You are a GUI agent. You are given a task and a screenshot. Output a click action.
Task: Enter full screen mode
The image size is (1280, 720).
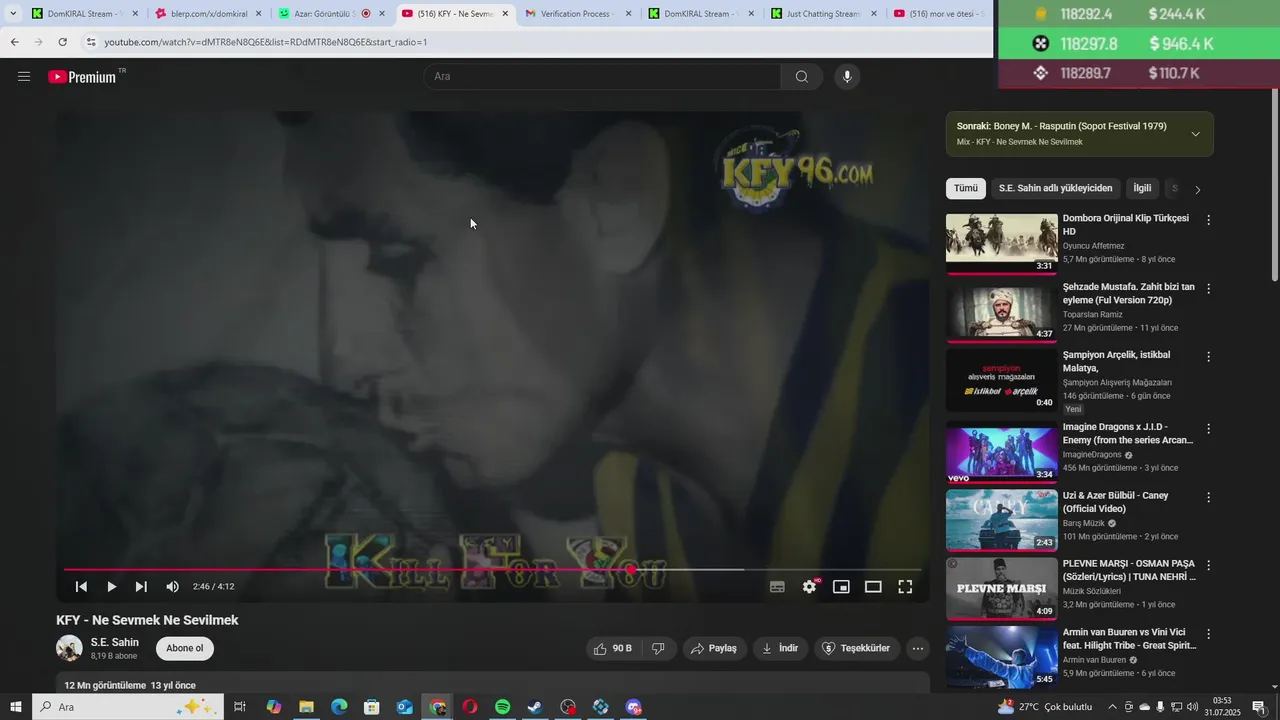pos(905,587)
